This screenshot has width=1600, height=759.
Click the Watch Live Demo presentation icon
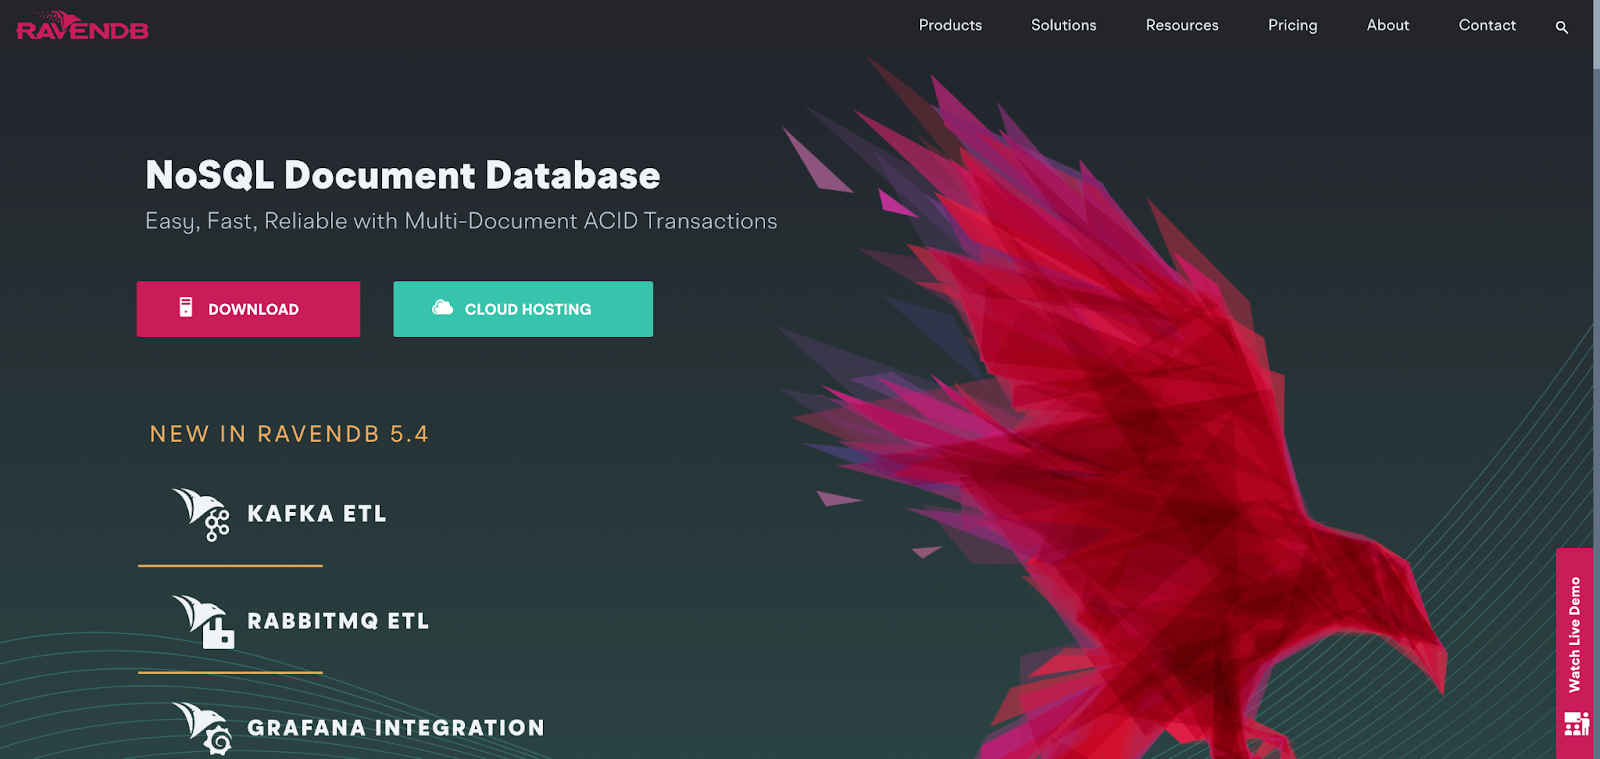pos(1576,723)
